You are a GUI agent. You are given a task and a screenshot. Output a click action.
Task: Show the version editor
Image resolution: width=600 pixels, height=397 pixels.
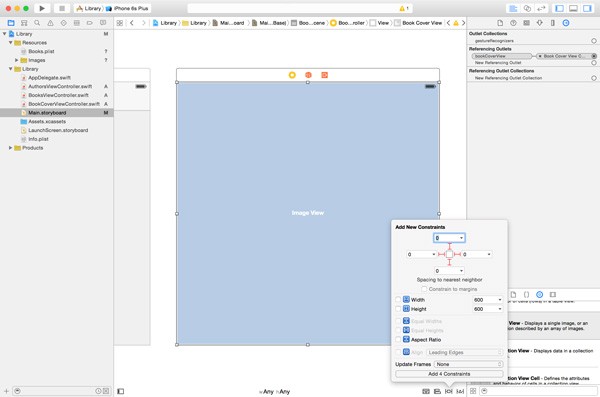[541, 8]
